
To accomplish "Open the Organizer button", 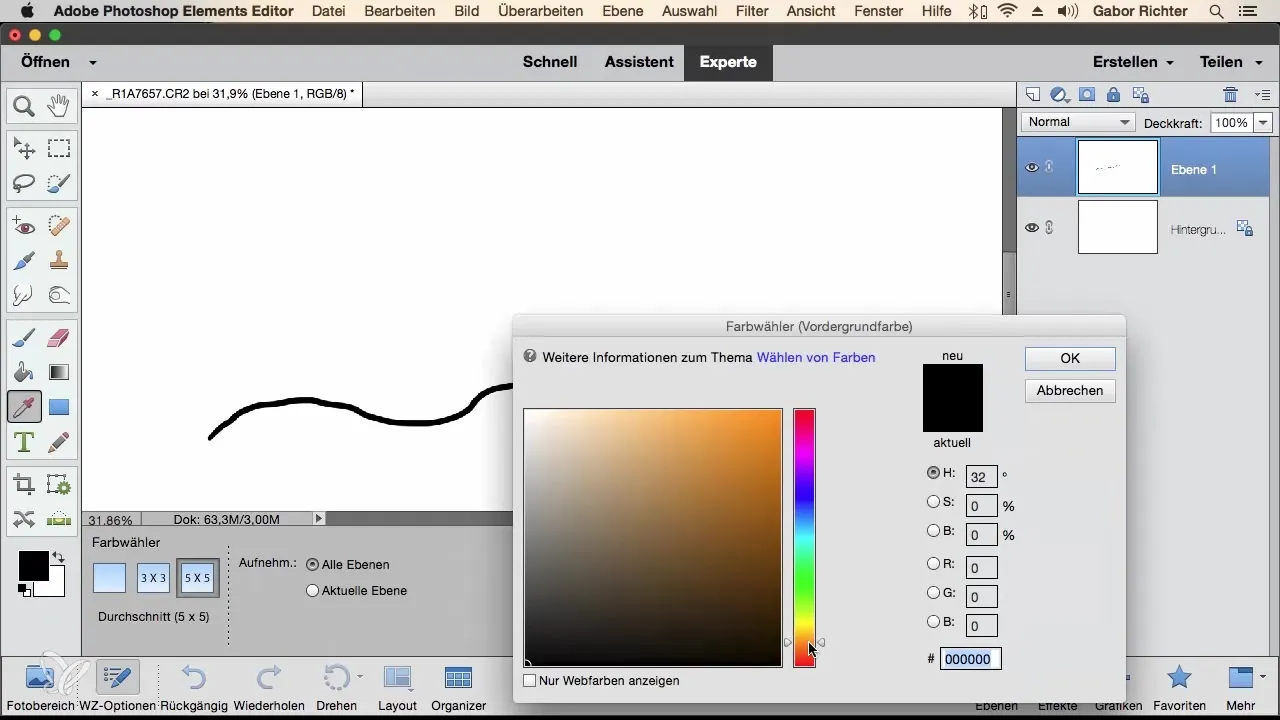I will 458,685.
